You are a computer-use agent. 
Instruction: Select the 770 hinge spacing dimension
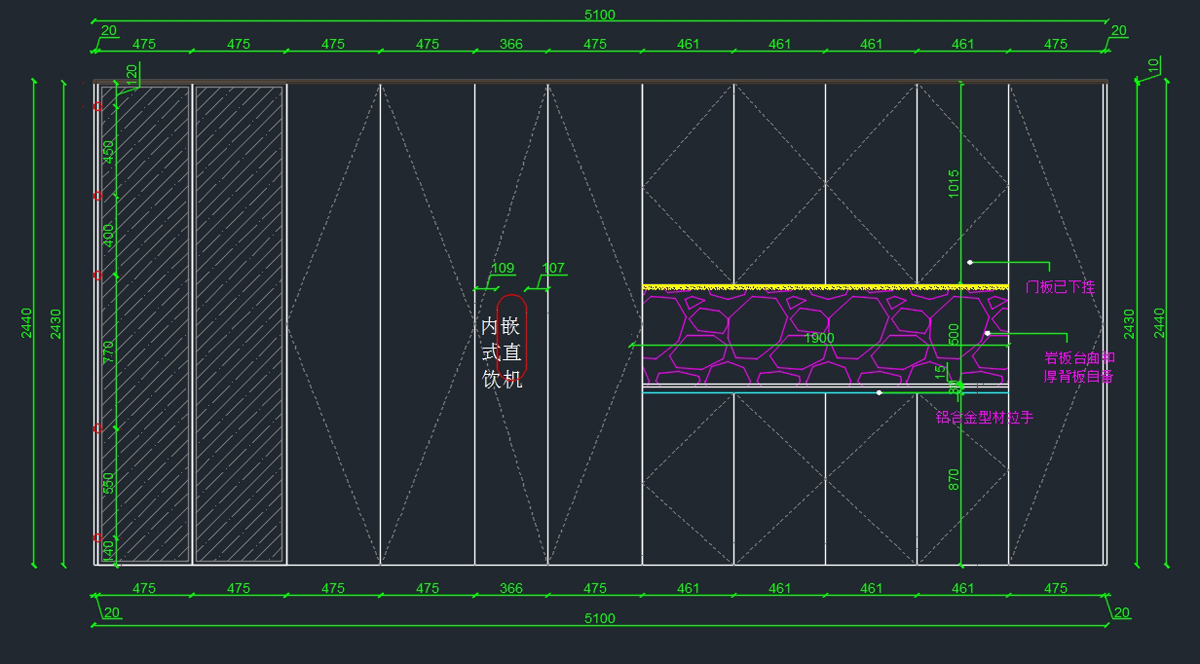tap(109, 351)
